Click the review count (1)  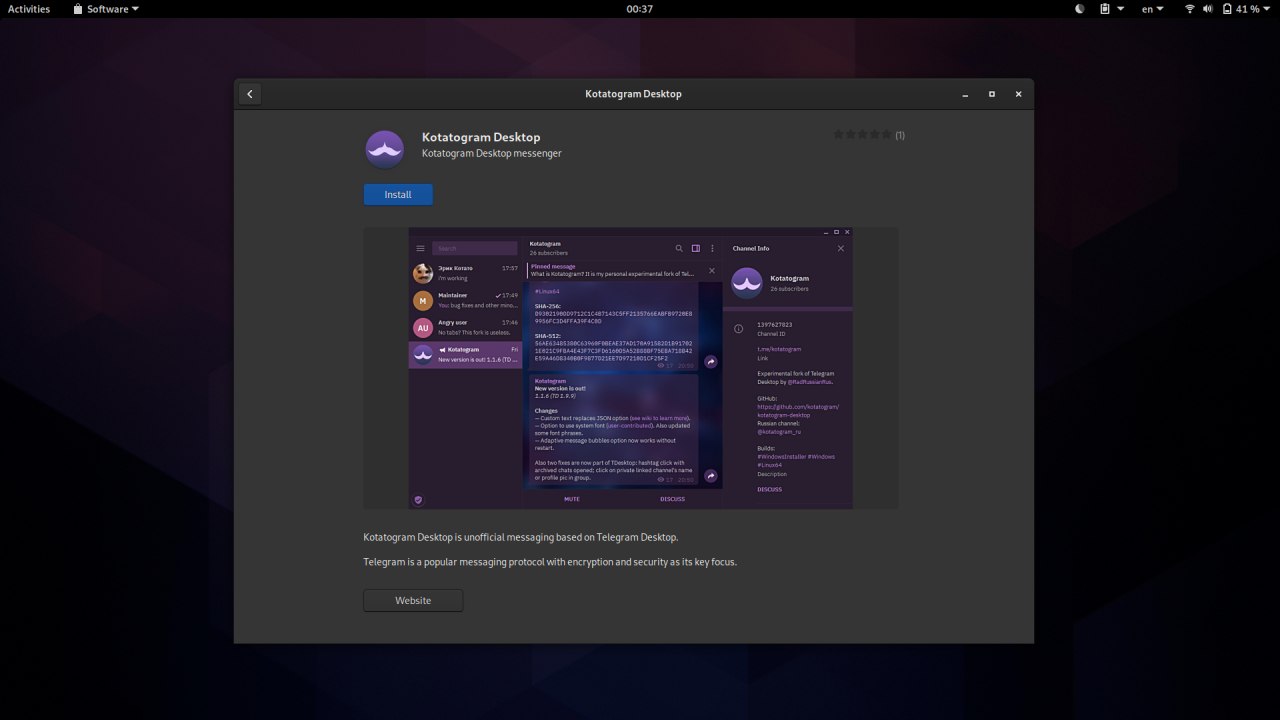point(900,135)
